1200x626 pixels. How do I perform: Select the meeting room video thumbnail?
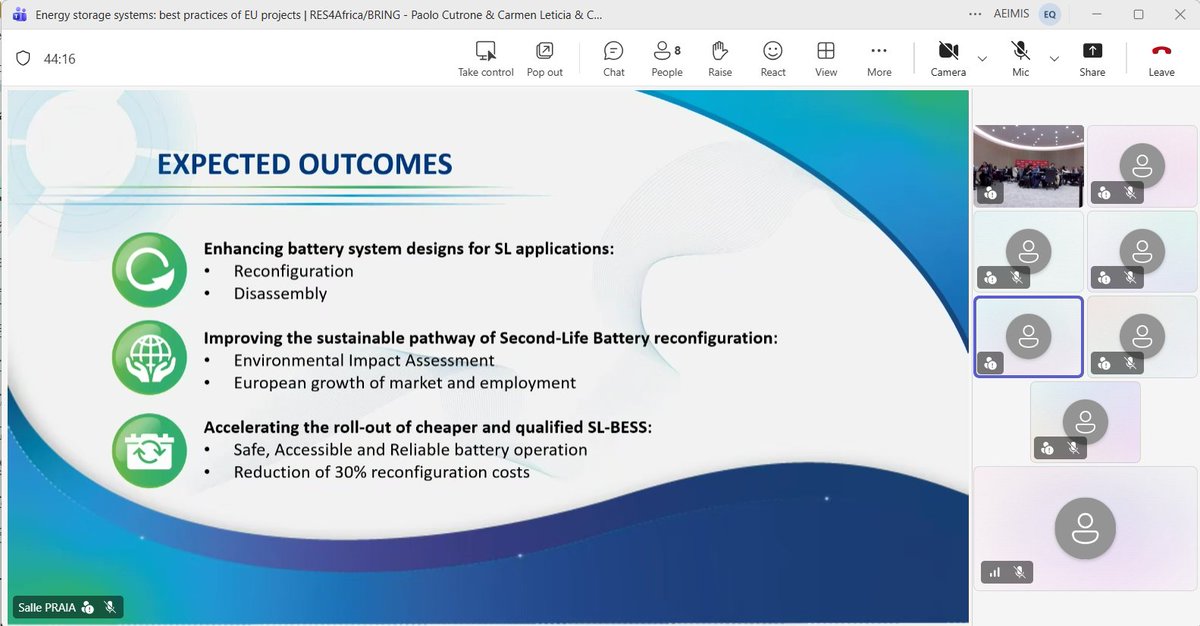point(1028,165)
